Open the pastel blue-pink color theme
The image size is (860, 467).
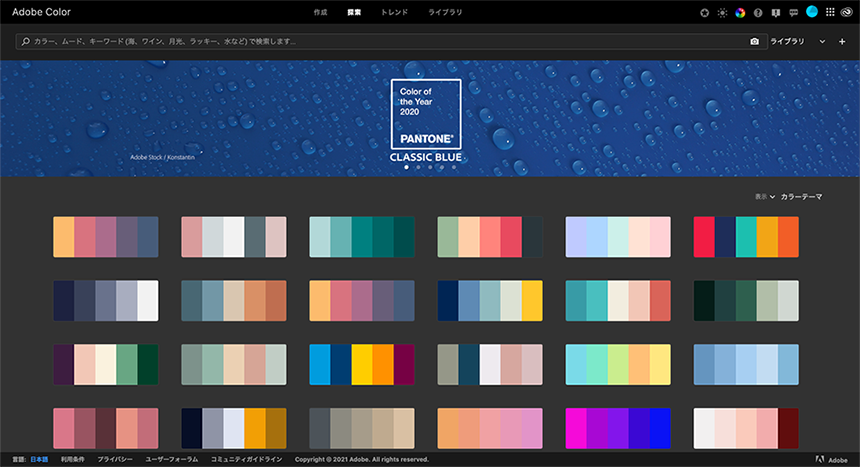[618, 237]
